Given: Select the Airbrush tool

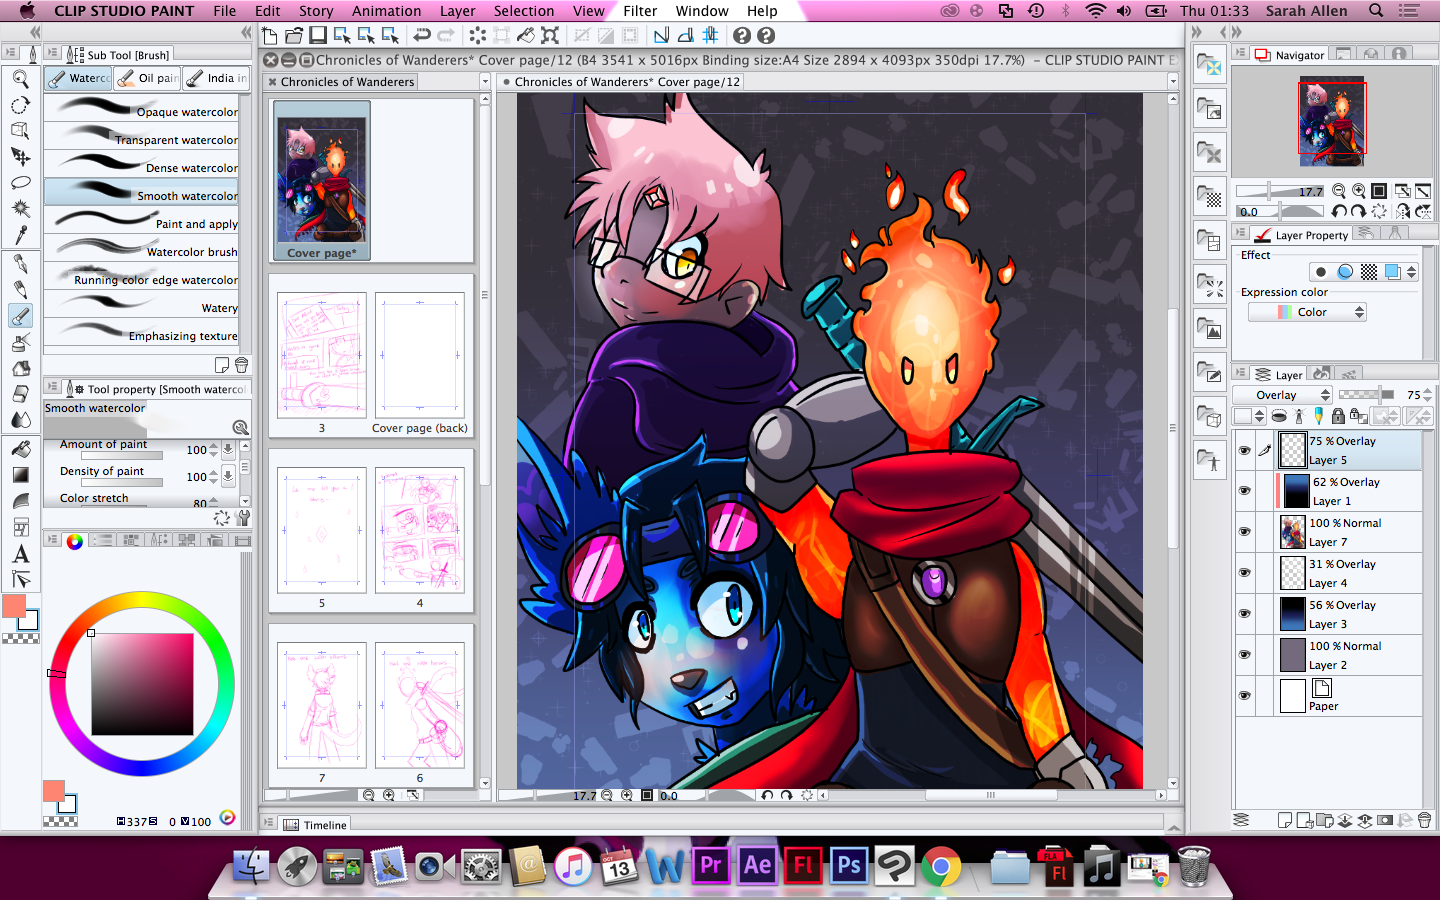Looking at the screenshot, I should click(20, 342).
